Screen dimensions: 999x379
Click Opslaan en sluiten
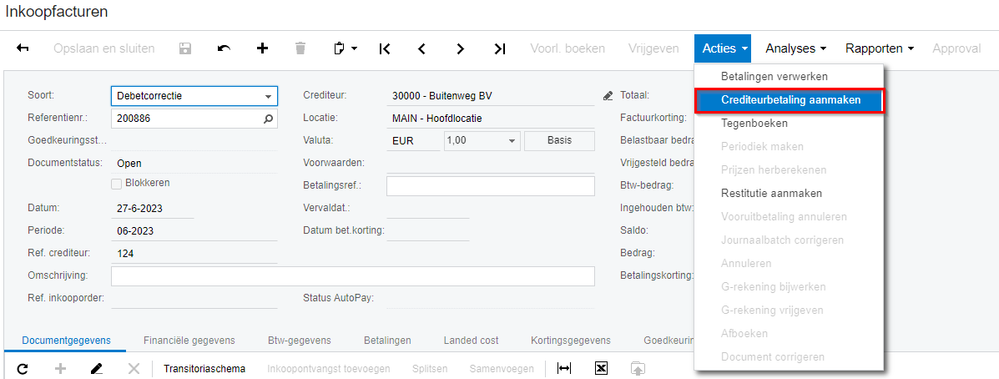pos(104,48)
